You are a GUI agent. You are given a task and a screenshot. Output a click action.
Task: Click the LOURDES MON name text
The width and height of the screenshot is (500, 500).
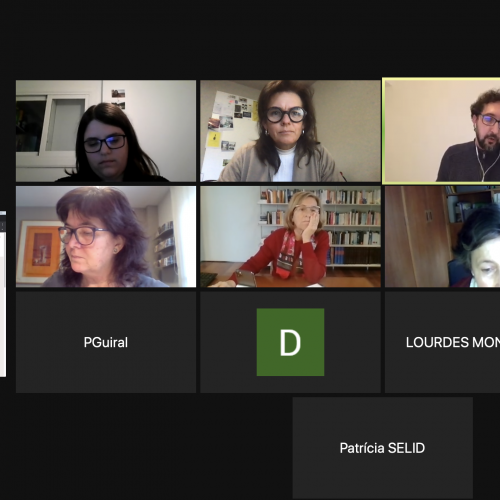[453, 342]
